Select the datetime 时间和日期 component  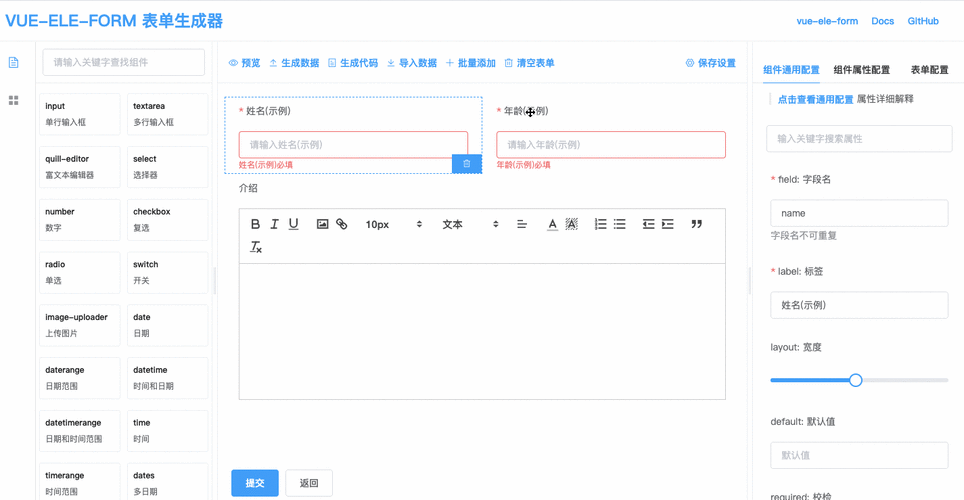tap(167, 378)
